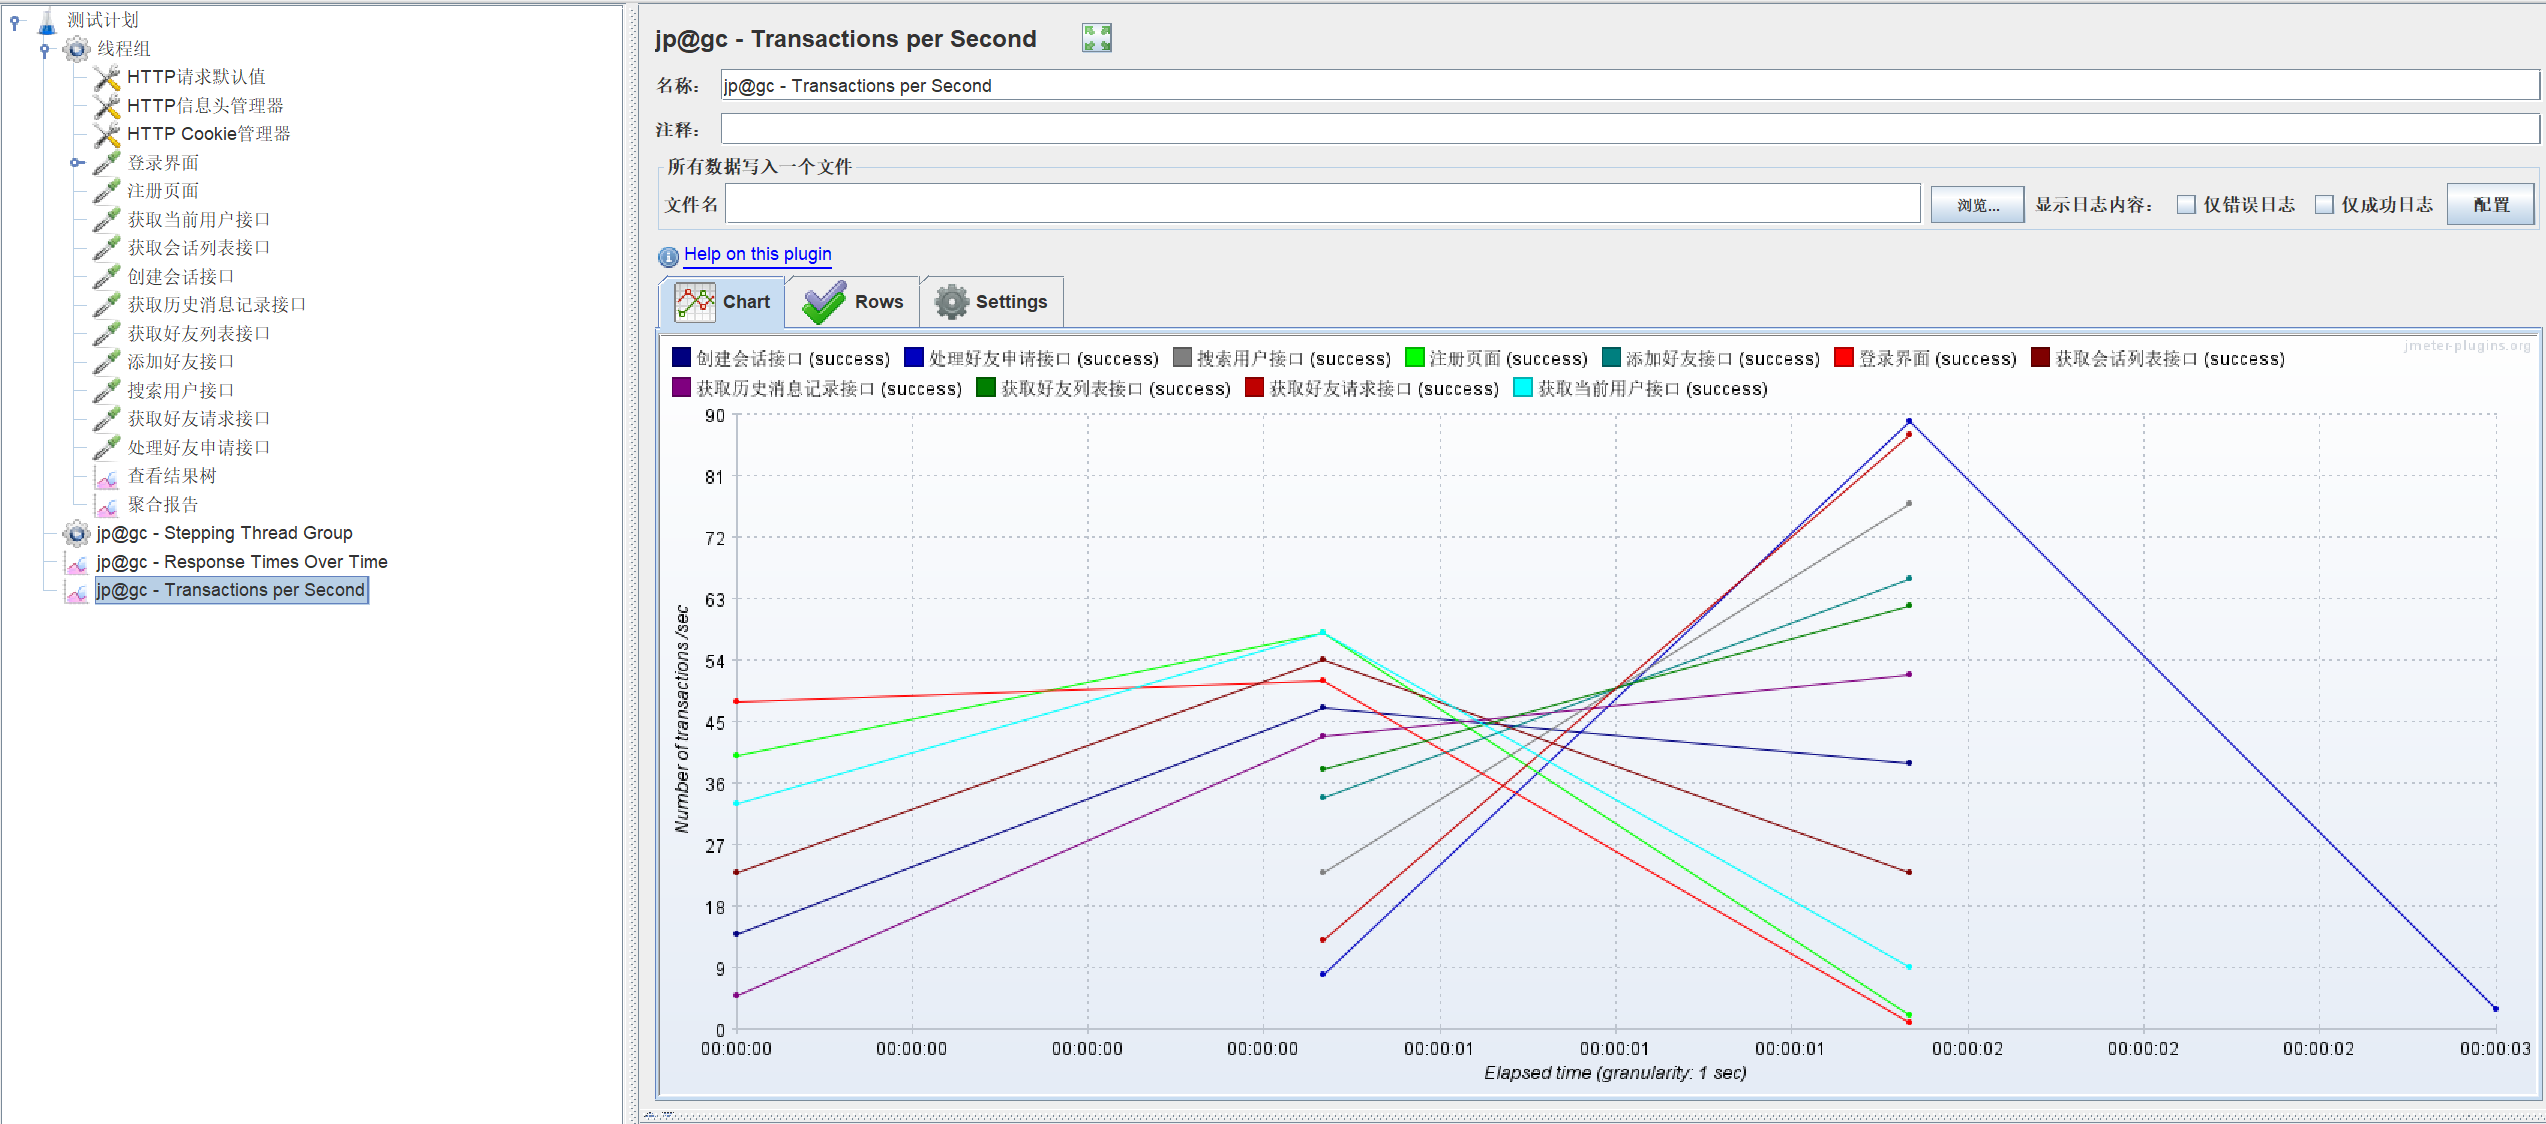
Task: Click the 浏览... browse button
Action: 1976,205
